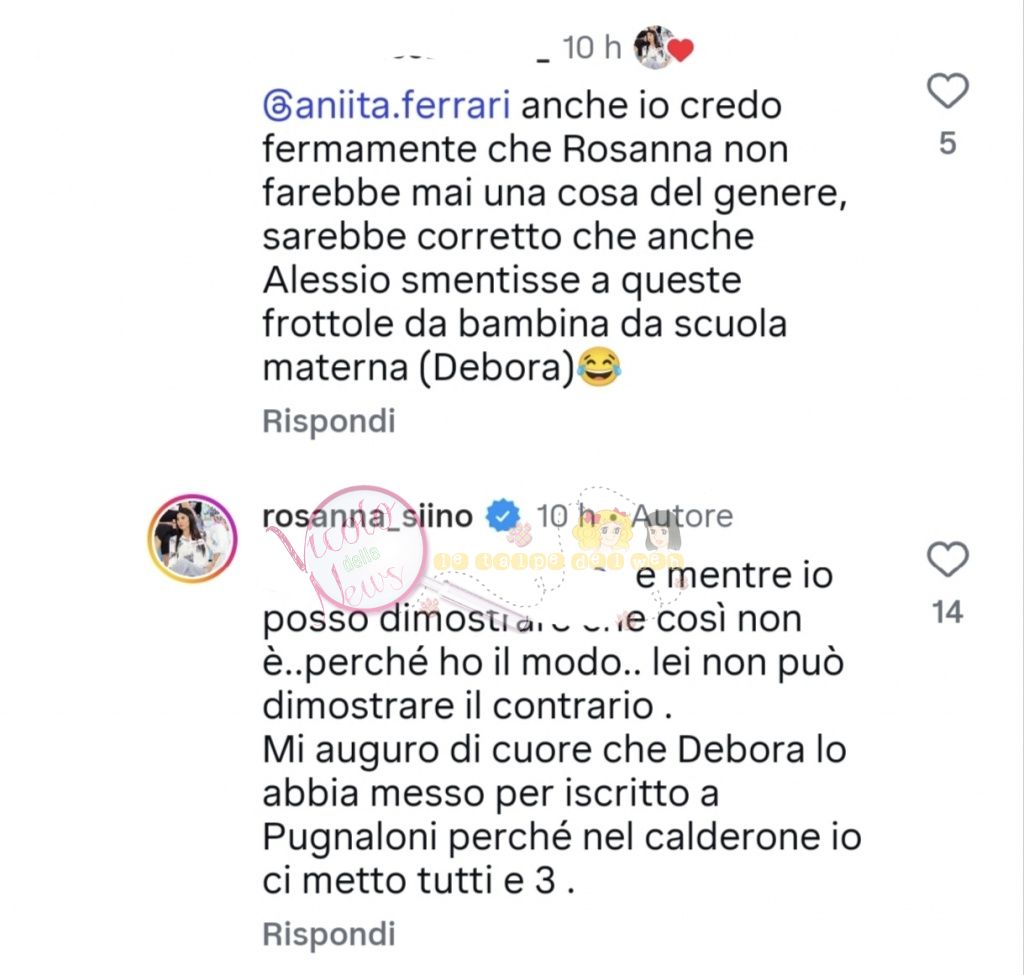Reply to rosanna_siino's comment via Rispondi
The width and height of the screenshot is (1024, 975).
[329, 934]
